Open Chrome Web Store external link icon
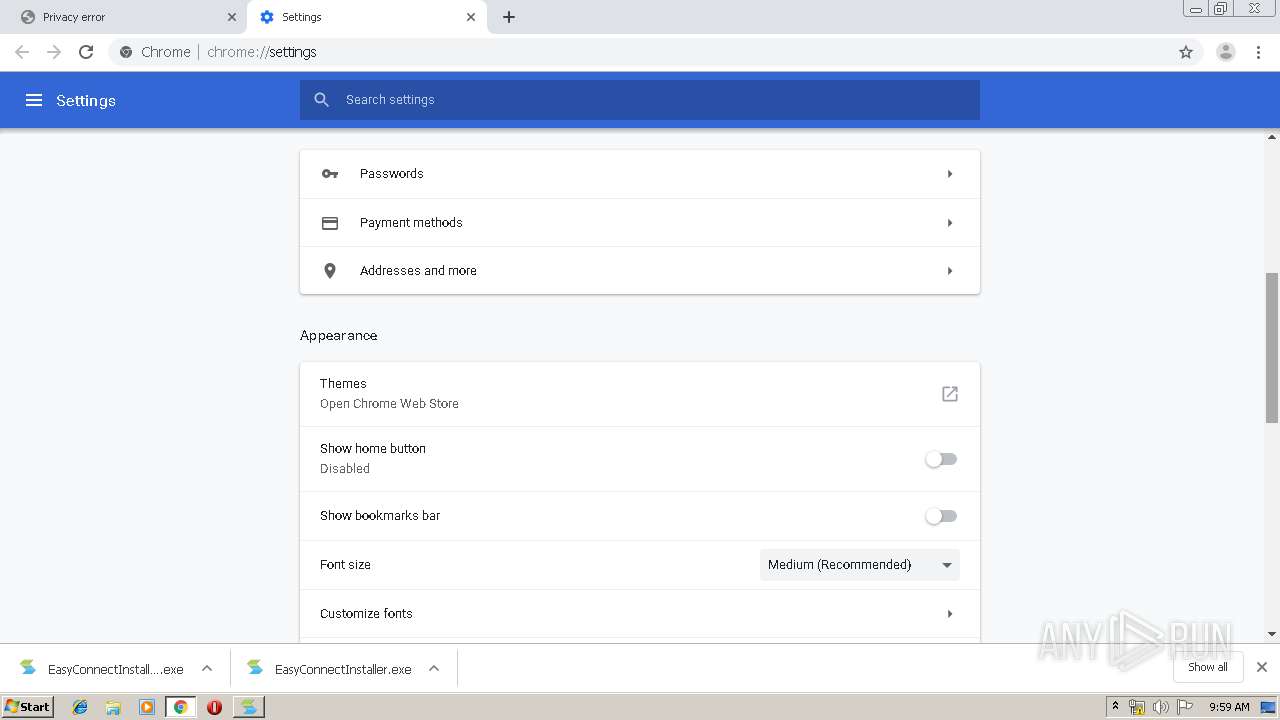The width and height of the screenshot is (1280, 720). point(950,394)
